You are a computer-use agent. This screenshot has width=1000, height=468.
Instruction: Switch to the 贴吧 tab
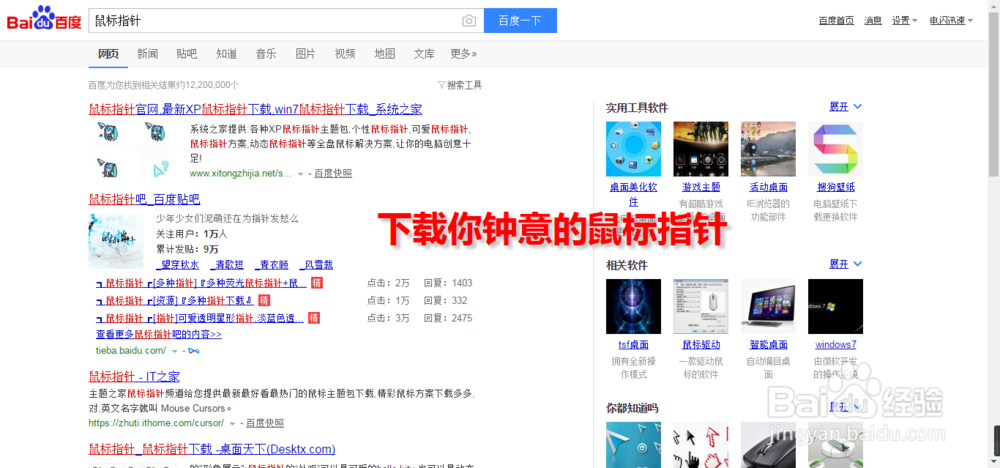pyautogui.click(x=187, y=54)
